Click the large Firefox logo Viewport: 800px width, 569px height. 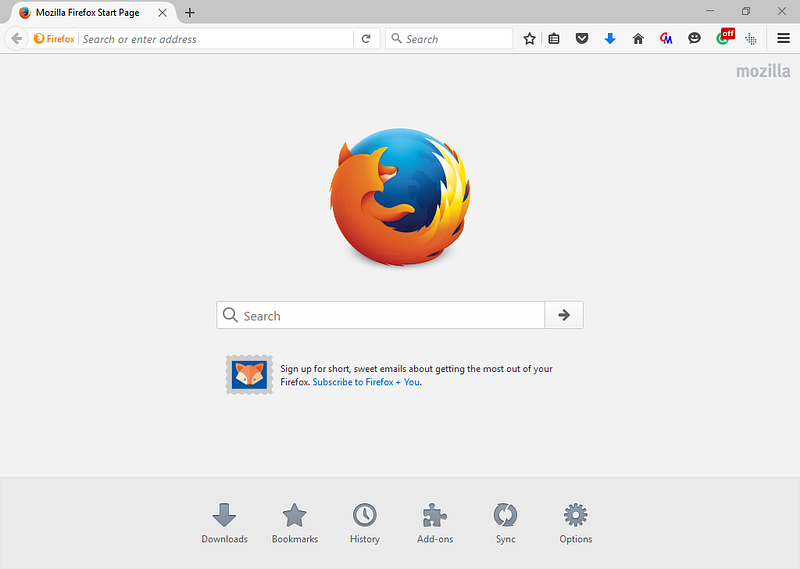(x=400, y=197)
